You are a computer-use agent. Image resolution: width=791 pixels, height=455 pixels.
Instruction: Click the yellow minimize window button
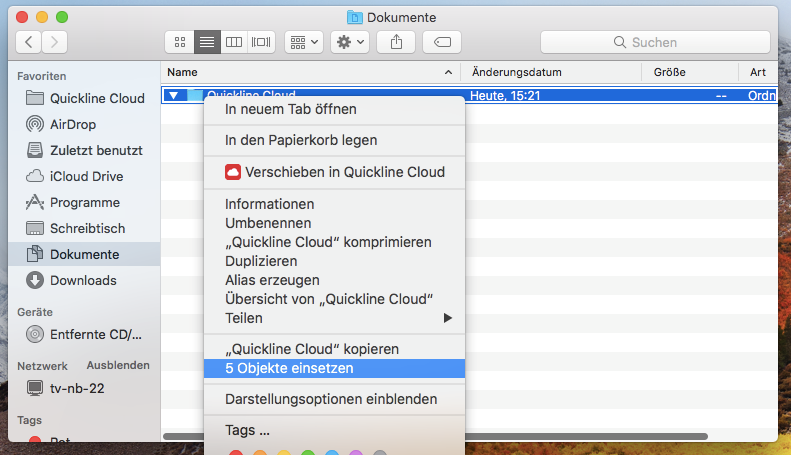tap(42, 17)
